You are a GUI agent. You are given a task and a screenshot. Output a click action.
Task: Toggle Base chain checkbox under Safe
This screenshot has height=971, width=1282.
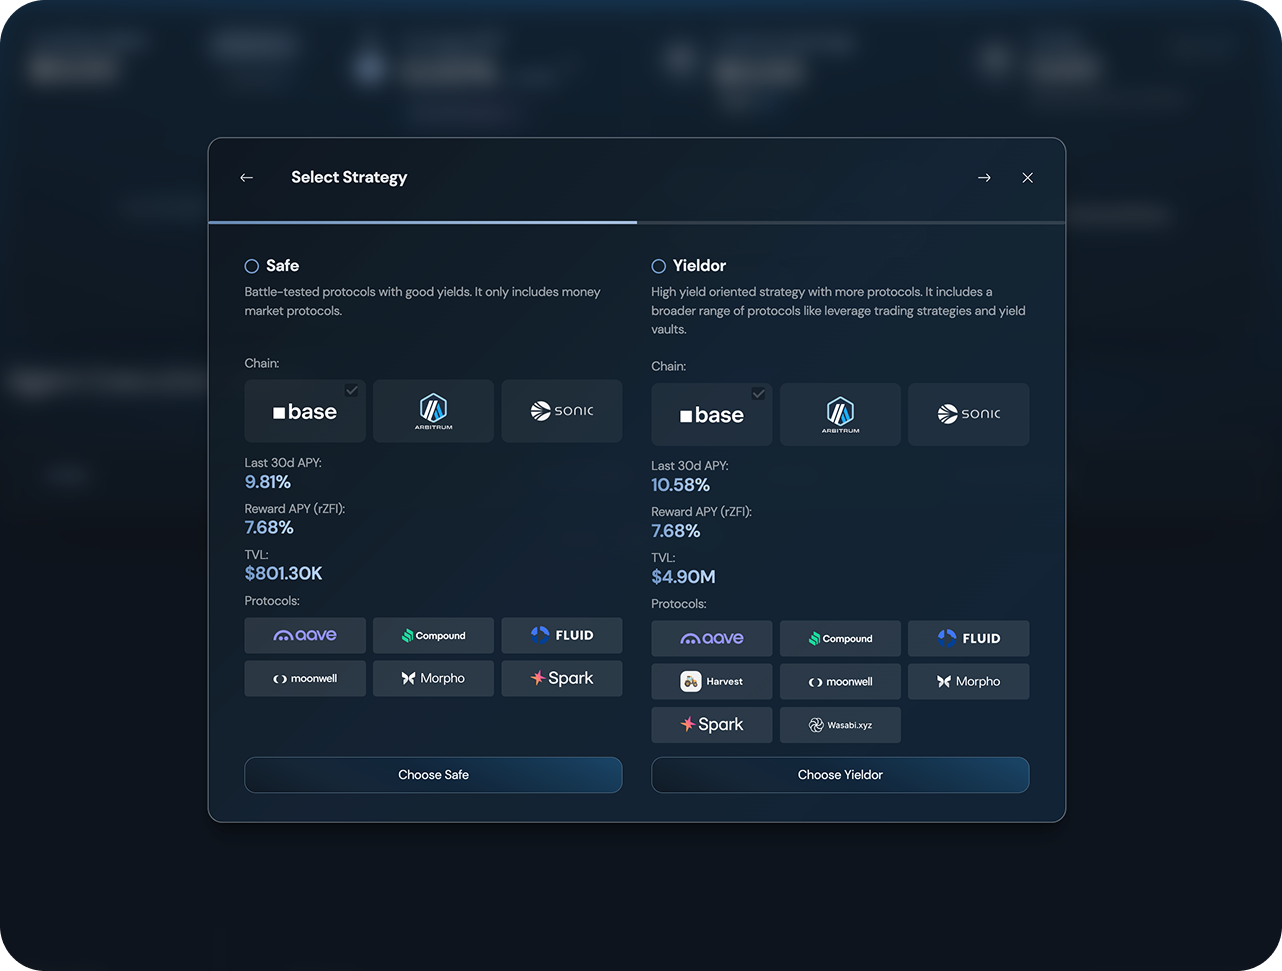[352, 390]
